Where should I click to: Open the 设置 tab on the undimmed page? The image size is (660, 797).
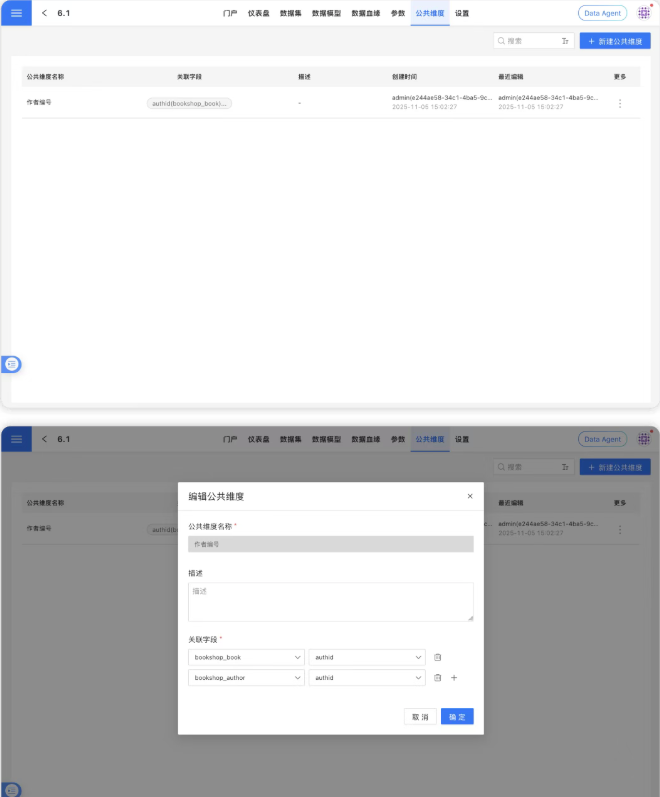462,13
